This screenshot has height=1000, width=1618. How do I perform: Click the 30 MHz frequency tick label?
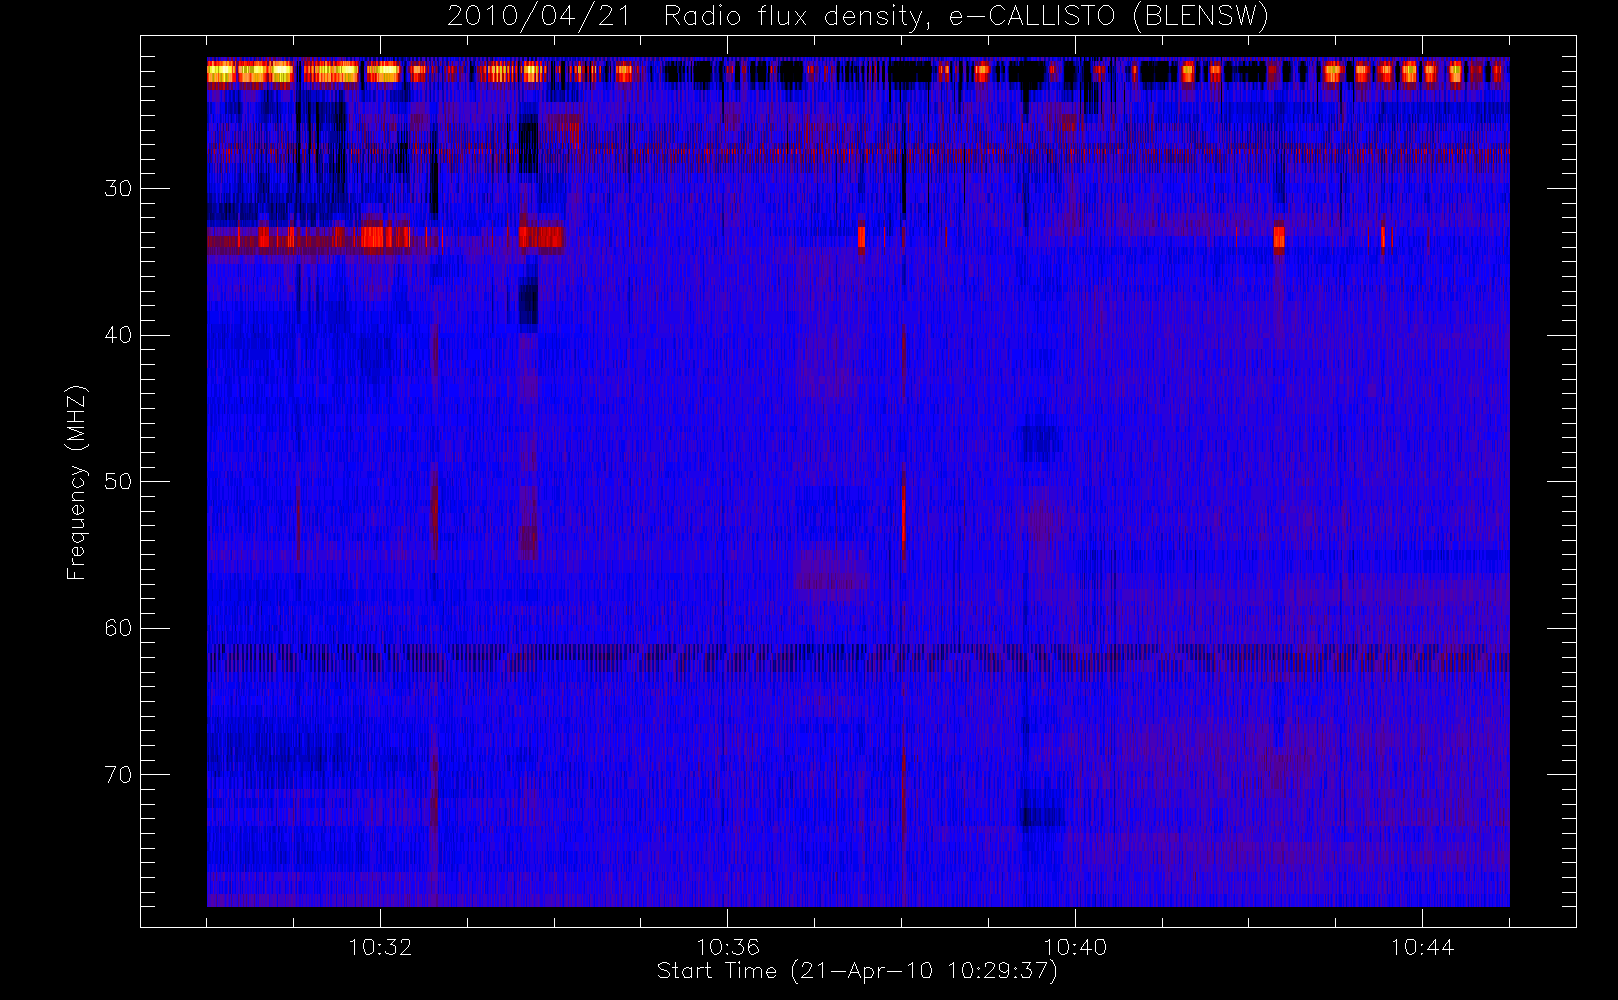pos(118,188)
